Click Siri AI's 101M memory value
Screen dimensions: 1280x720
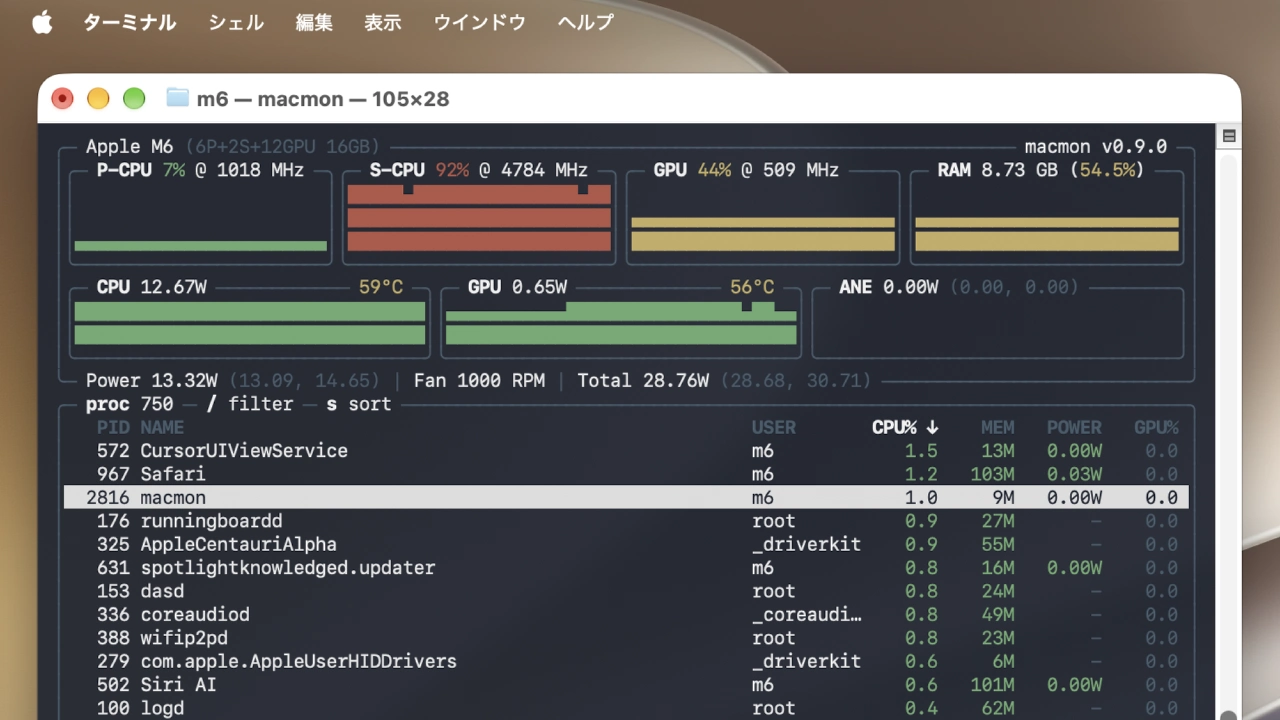click(992, 685)
